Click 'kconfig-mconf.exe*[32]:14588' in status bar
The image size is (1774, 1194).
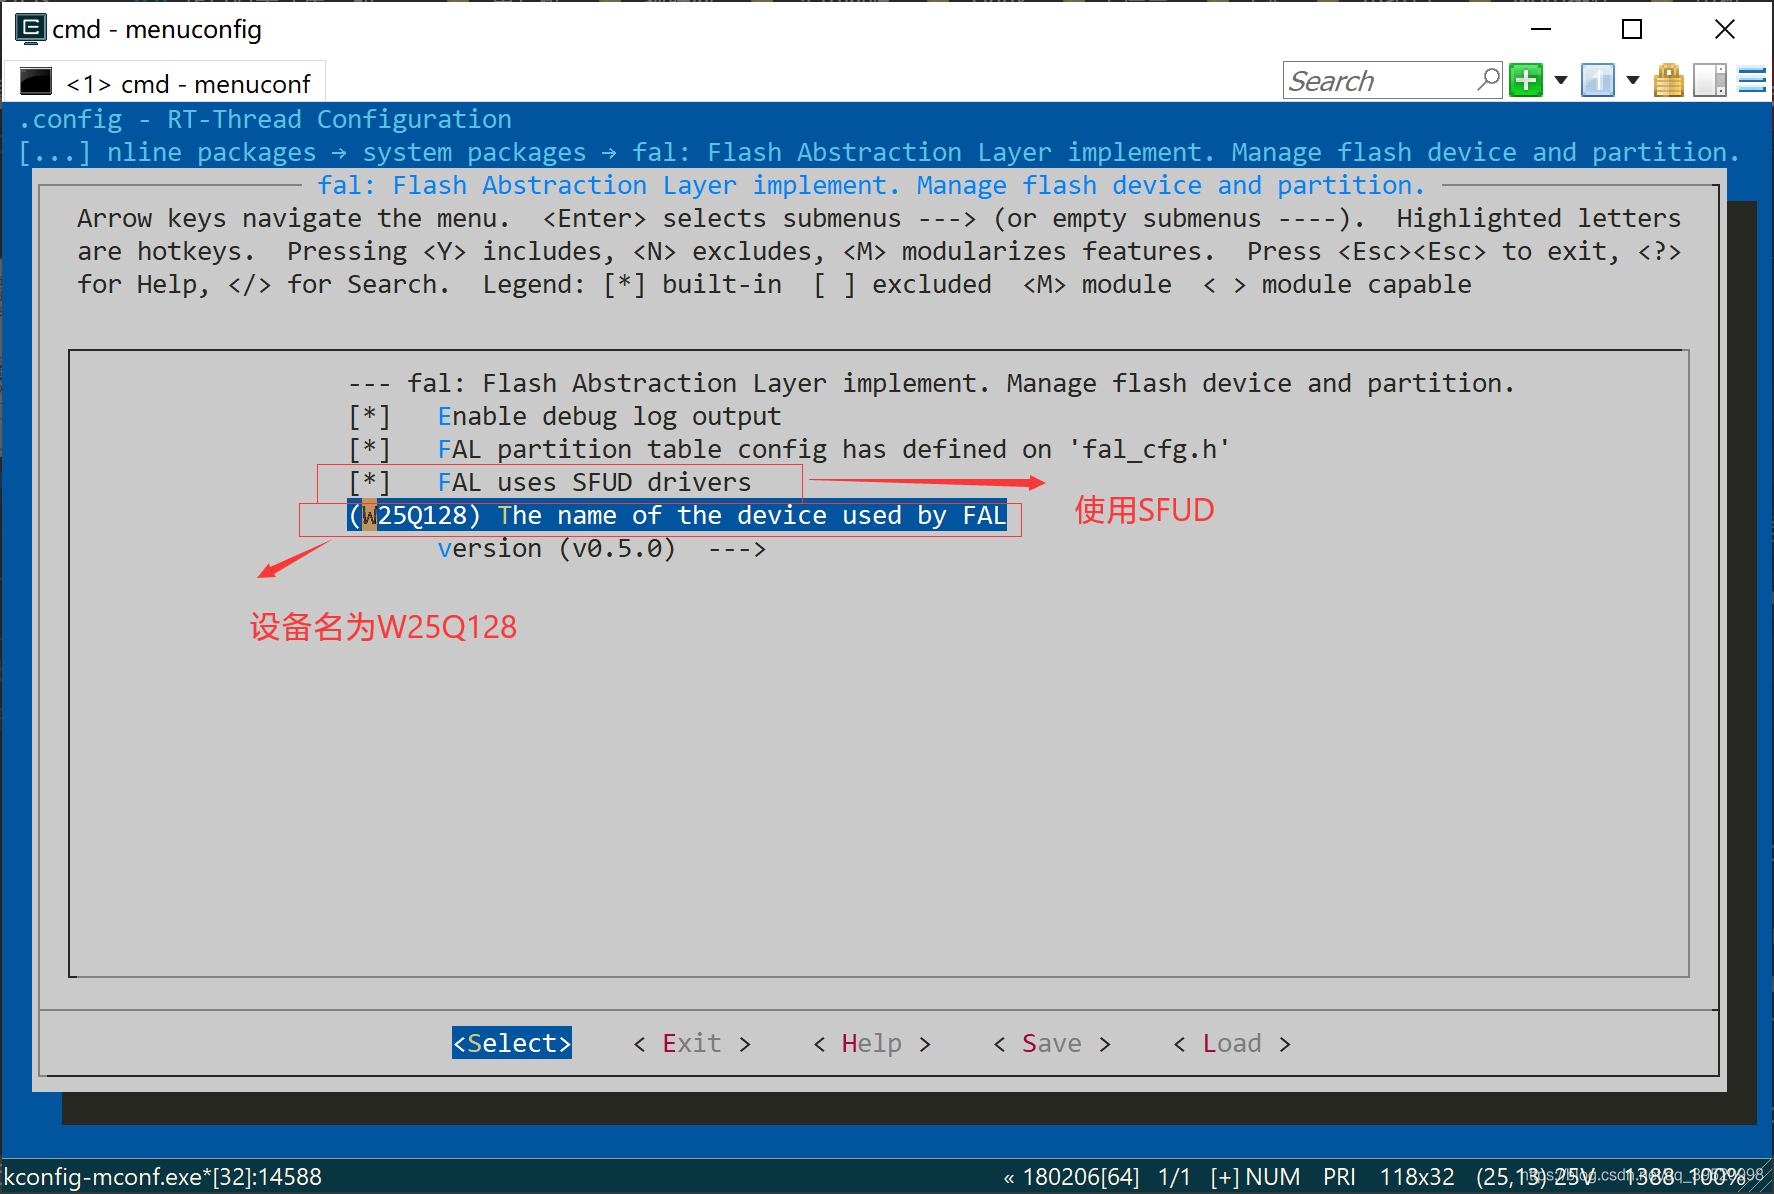point(163,1177)
